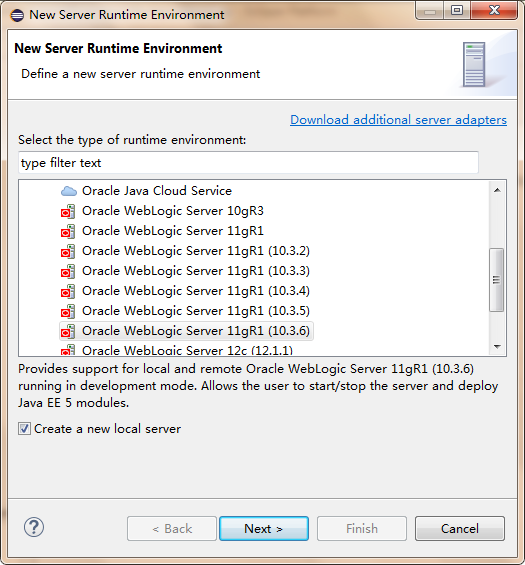Image resolution: width=525 pixels, height=565 pixels.
Task: Click the disabled Back button
Action: (x=172, y=529)
